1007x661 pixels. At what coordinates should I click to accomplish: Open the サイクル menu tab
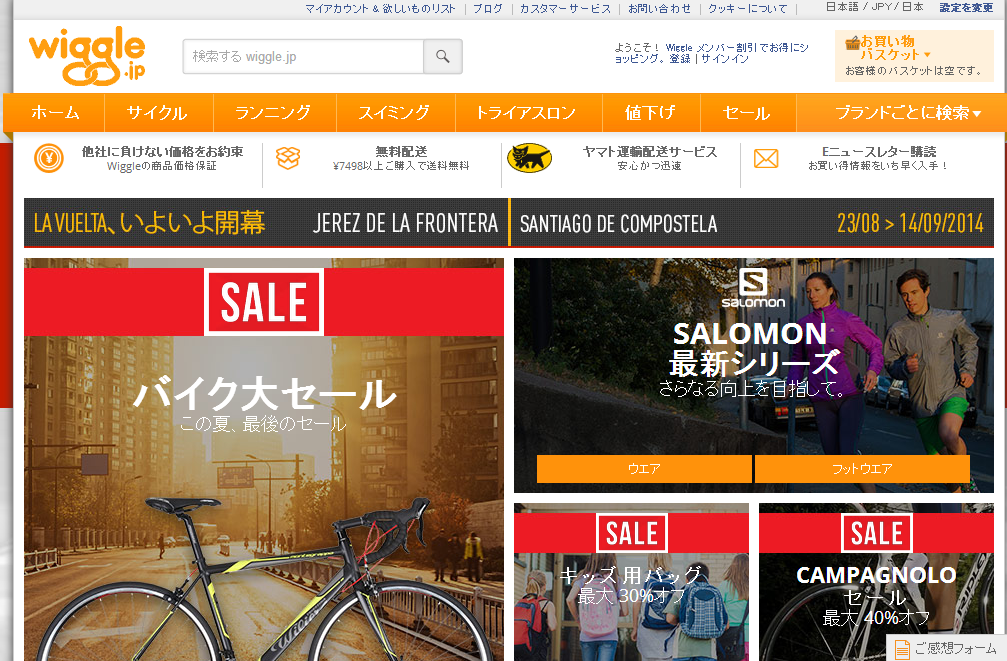coord(157,113)
